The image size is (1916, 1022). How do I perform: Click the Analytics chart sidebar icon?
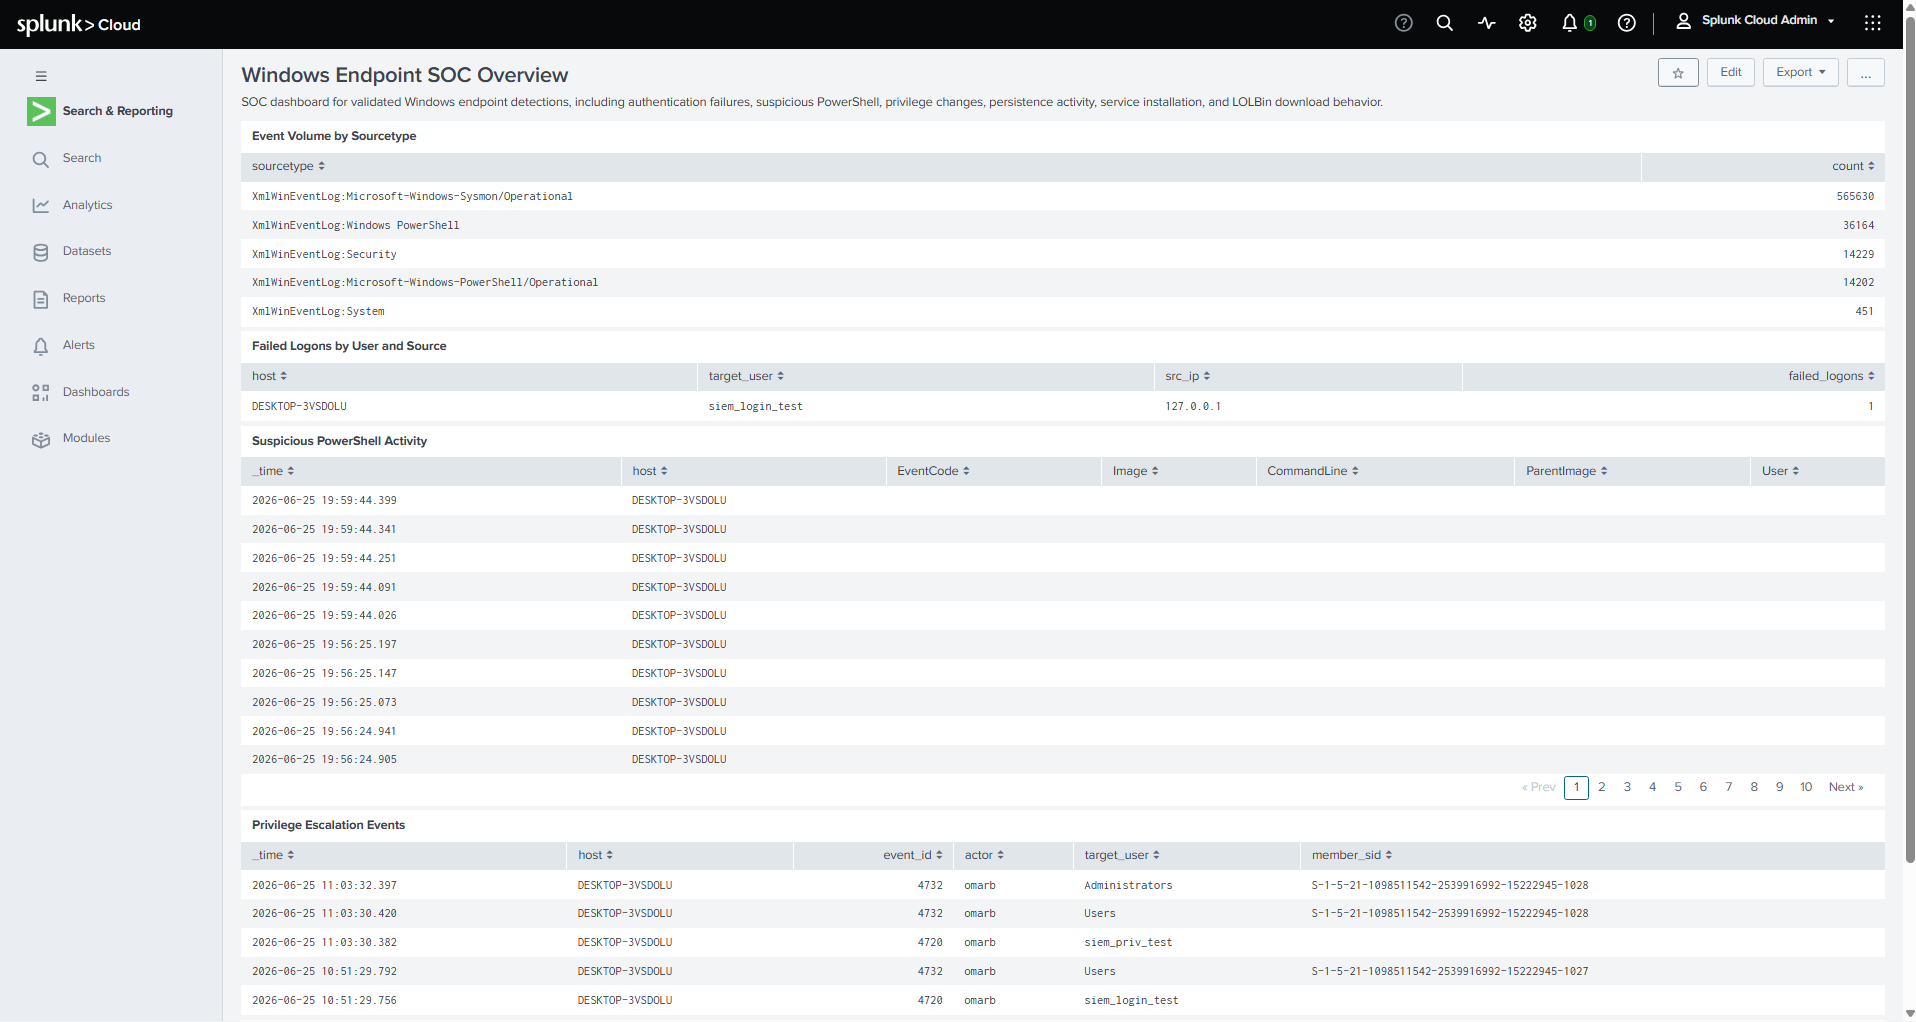41,205
